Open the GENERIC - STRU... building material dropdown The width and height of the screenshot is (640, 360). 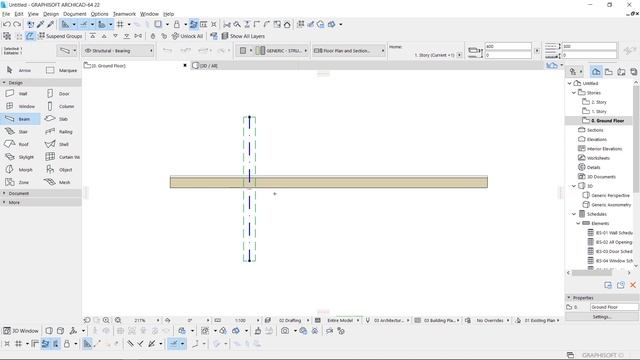coord(282,51)
